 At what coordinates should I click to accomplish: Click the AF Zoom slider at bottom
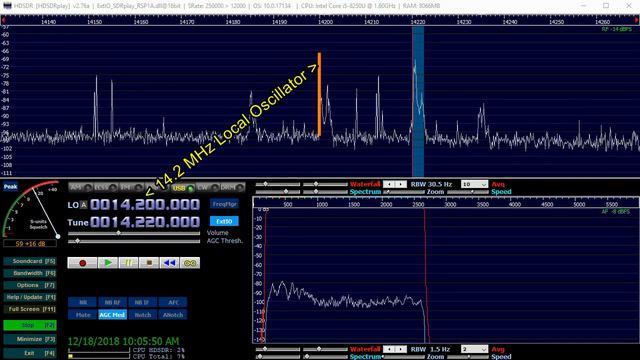coord(405,357)
